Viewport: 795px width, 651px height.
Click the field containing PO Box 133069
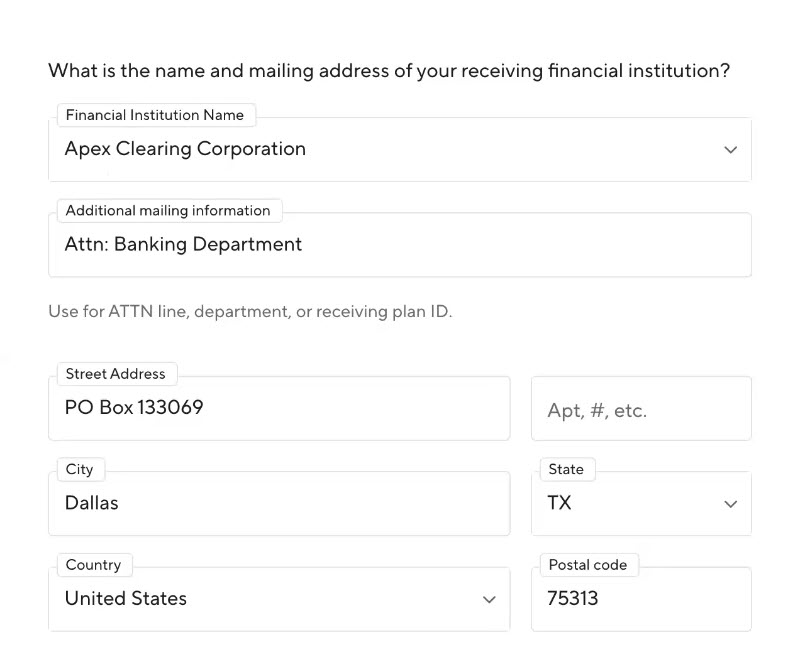(279, 408)
